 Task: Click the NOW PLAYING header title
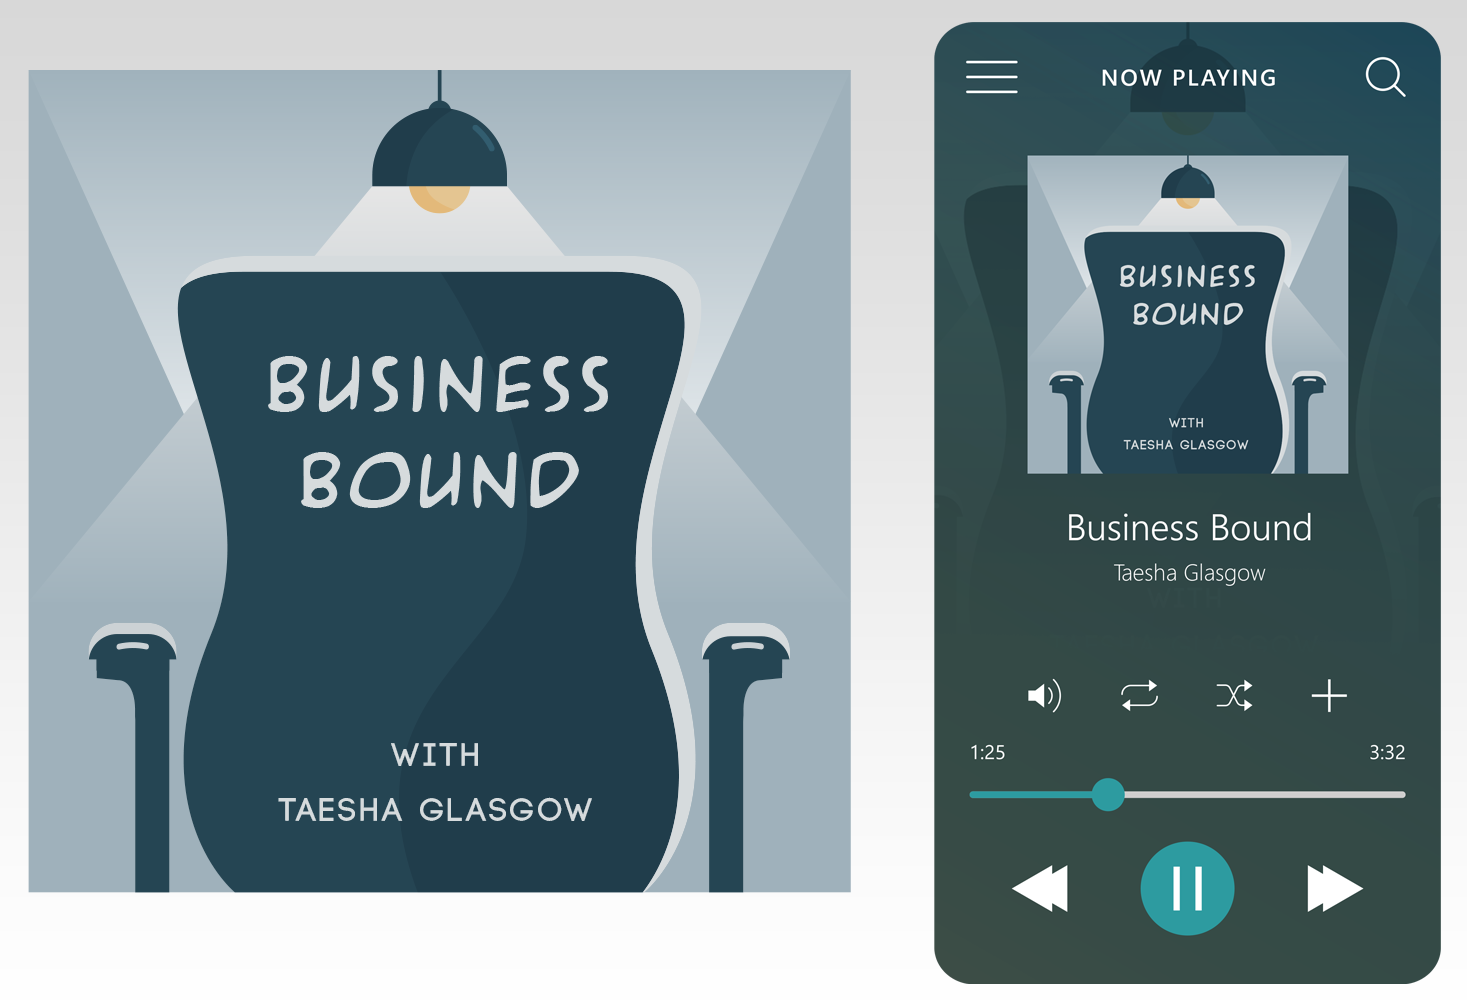(1189, 78)
